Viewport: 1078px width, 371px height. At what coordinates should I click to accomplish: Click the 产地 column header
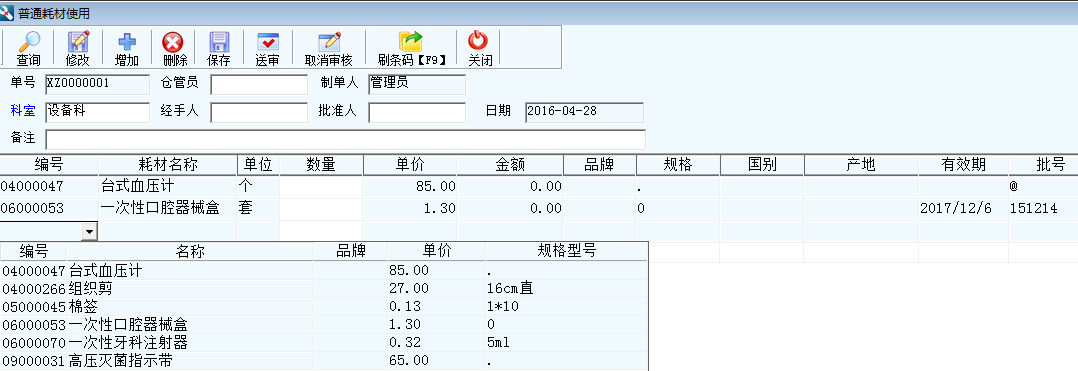point(861,165)
